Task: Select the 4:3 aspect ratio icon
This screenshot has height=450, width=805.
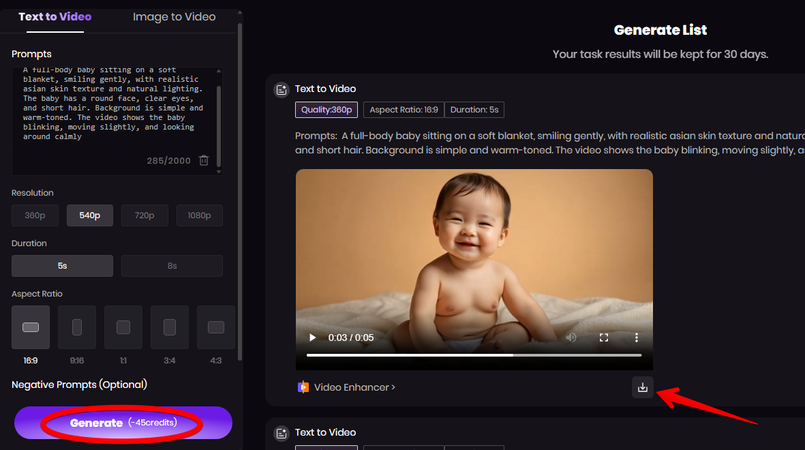Action: 216,327
